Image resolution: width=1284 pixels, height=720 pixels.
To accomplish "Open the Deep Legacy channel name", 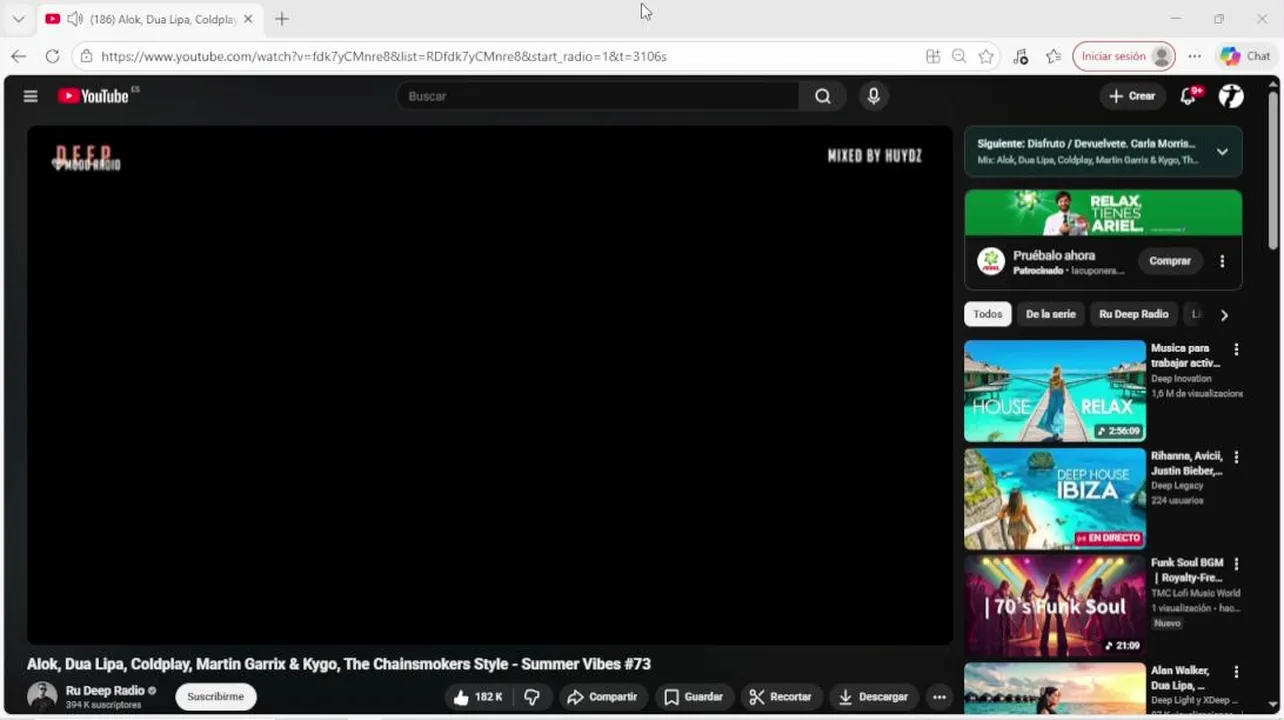I will coord(1177,486).
